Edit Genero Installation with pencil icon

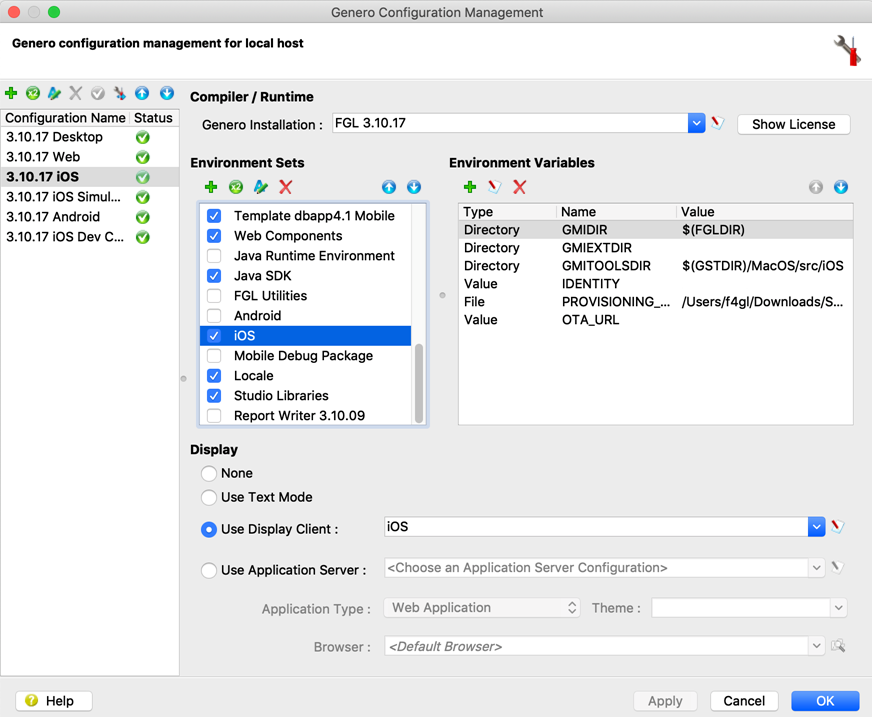tap(717, 123)
